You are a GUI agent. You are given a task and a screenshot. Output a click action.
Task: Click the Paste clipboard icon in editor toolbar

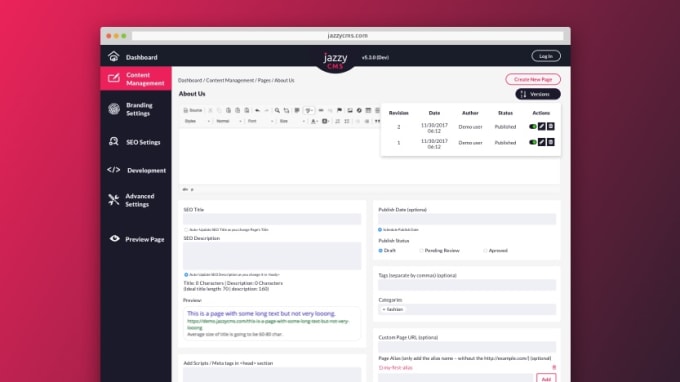coord(228,111)
